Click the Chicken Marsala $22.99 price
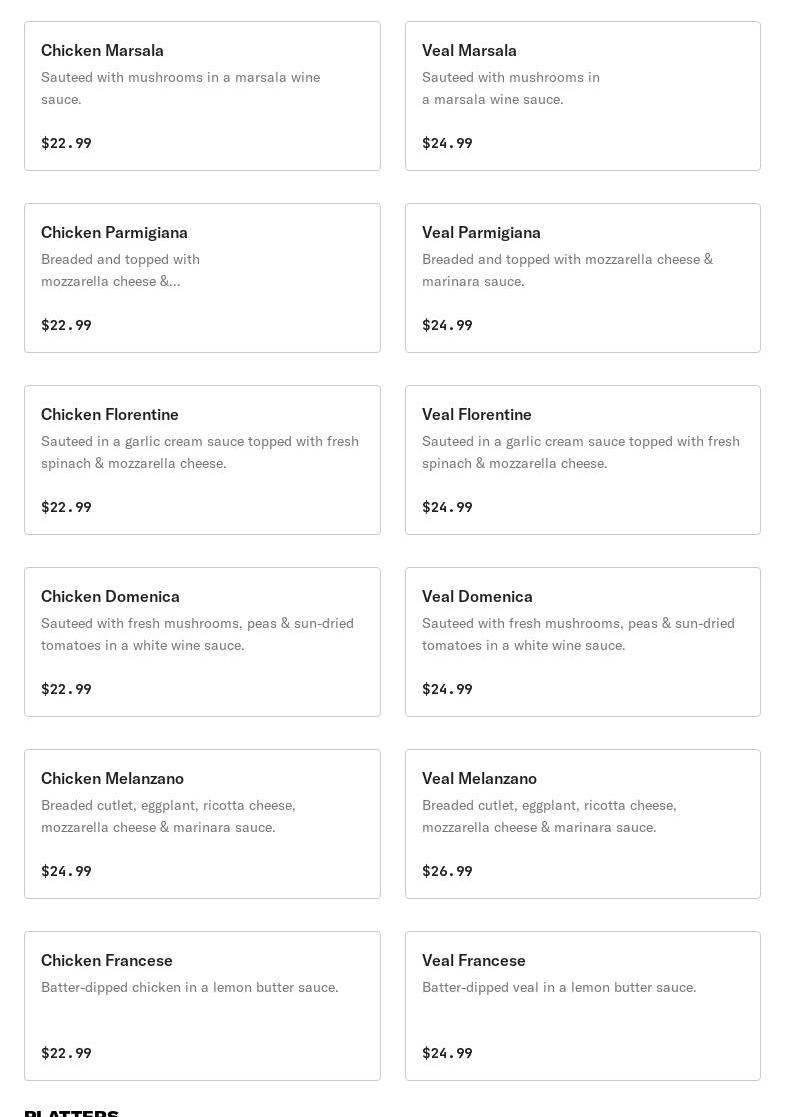 [66, 143]
